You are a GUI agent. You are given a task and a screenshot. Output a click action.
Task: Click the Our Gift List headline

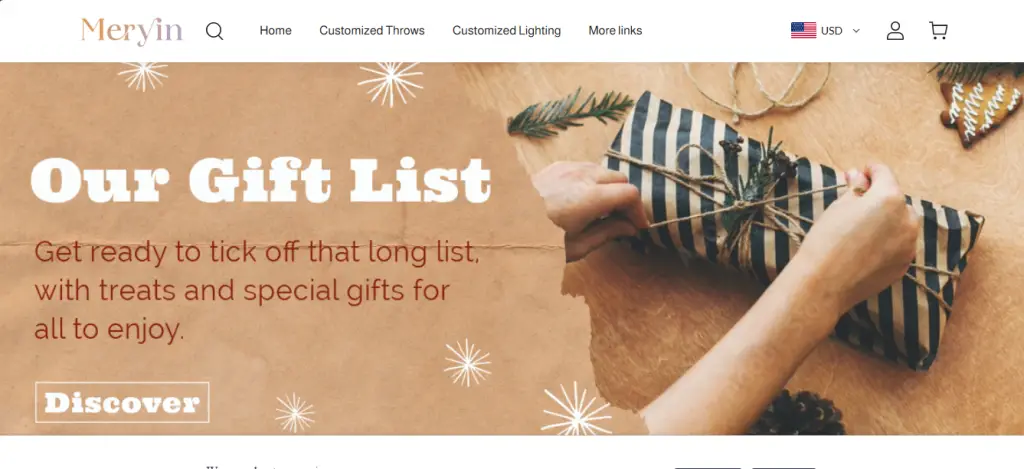click(x=261, y=180)
